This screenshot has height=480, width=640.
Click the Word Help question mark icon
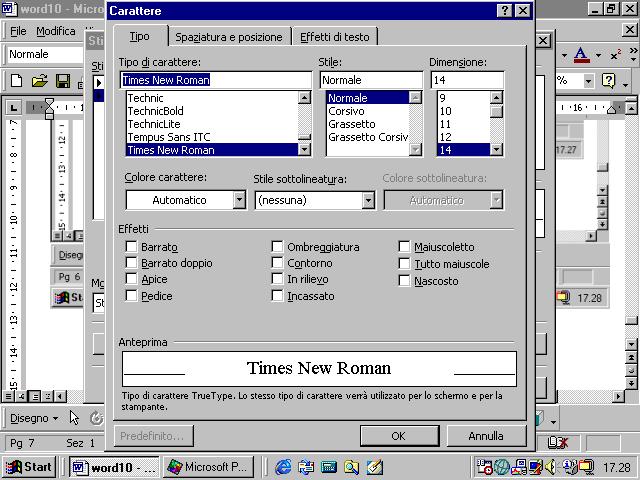608,81
